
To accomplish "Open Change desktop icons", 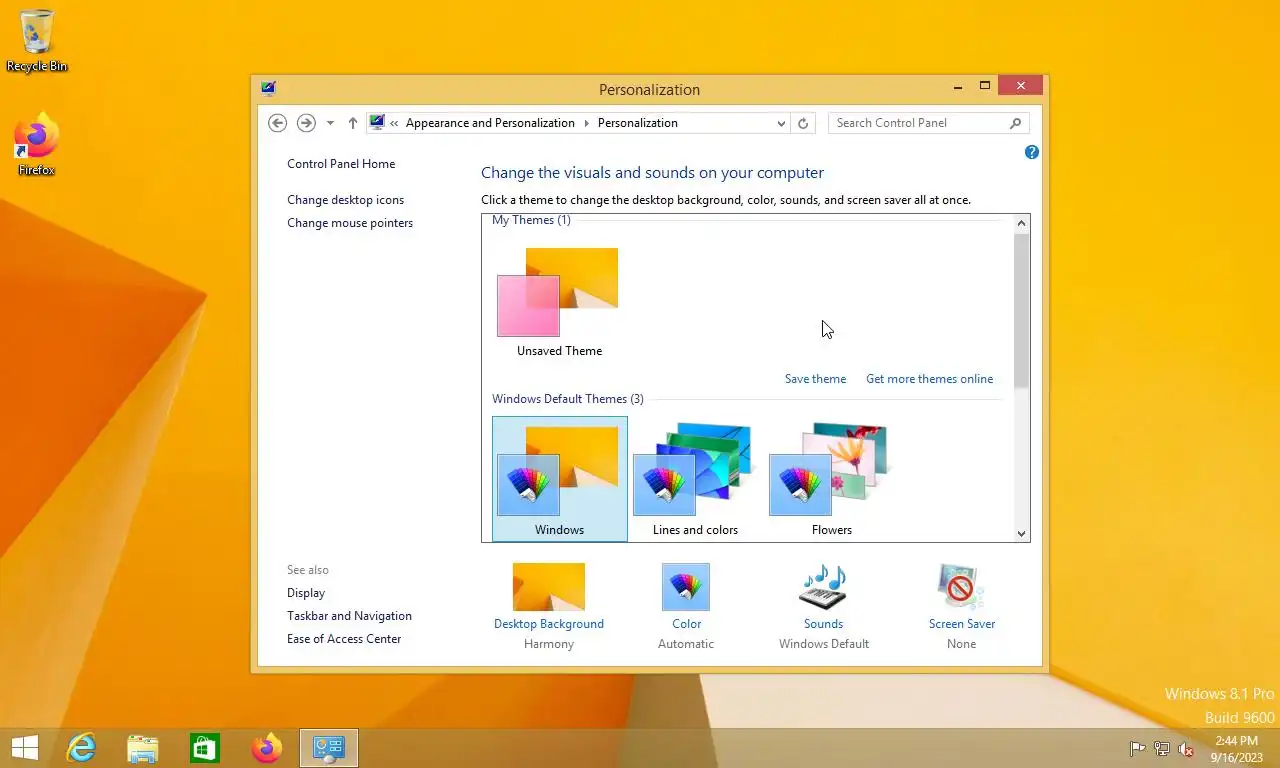I will tap(346, 200).
